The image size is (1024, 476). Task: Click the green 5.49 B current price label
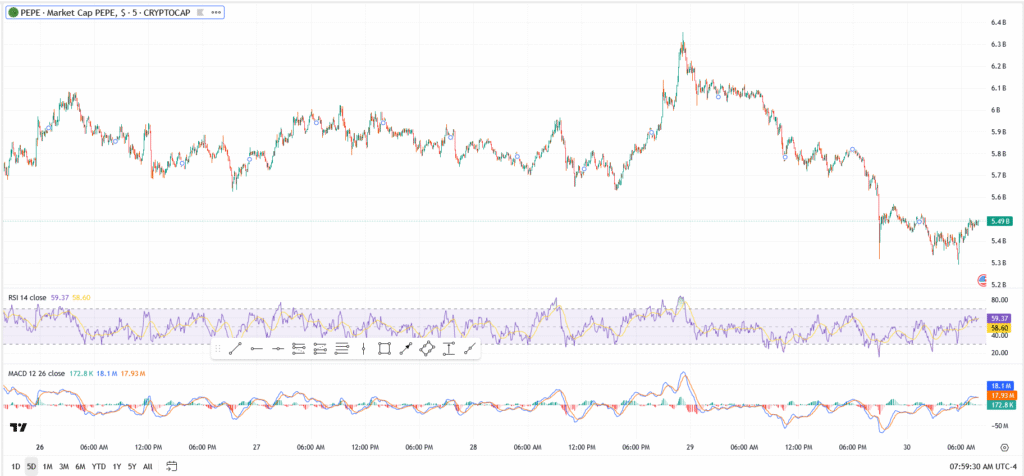(x=1000, y=221)
